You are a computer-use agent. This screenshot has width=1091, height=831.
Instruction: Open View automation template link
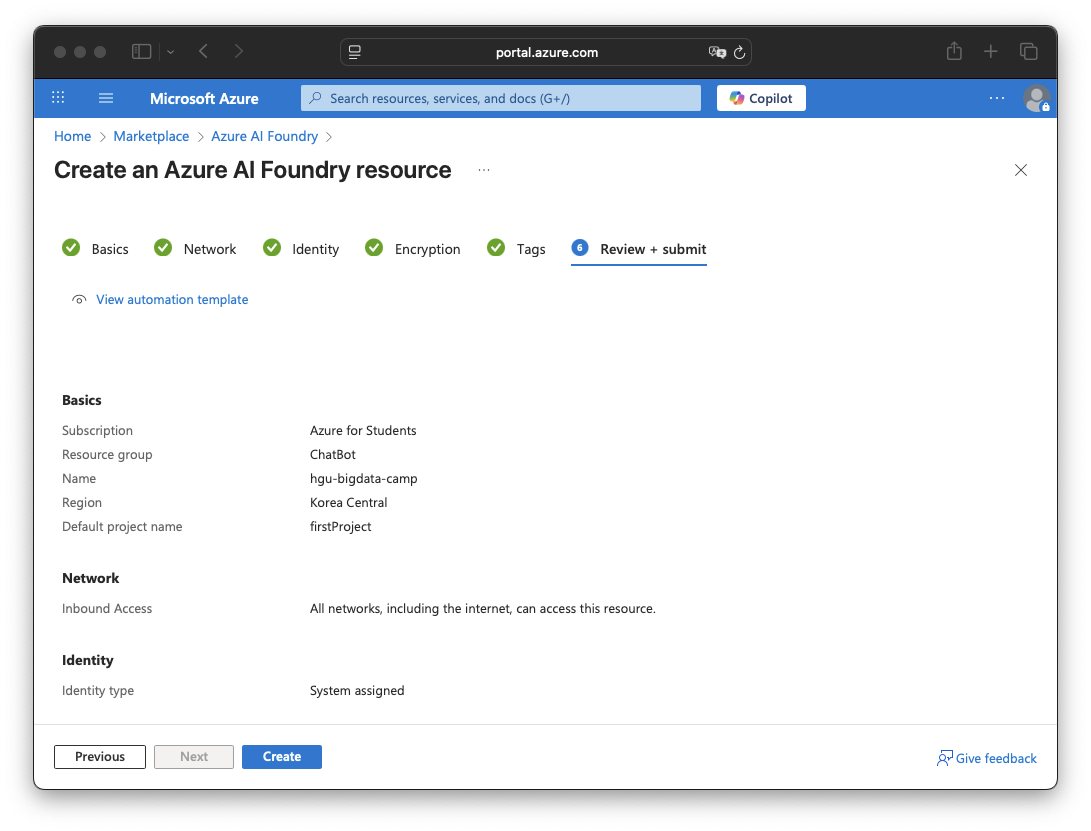[x=172, y=299]
